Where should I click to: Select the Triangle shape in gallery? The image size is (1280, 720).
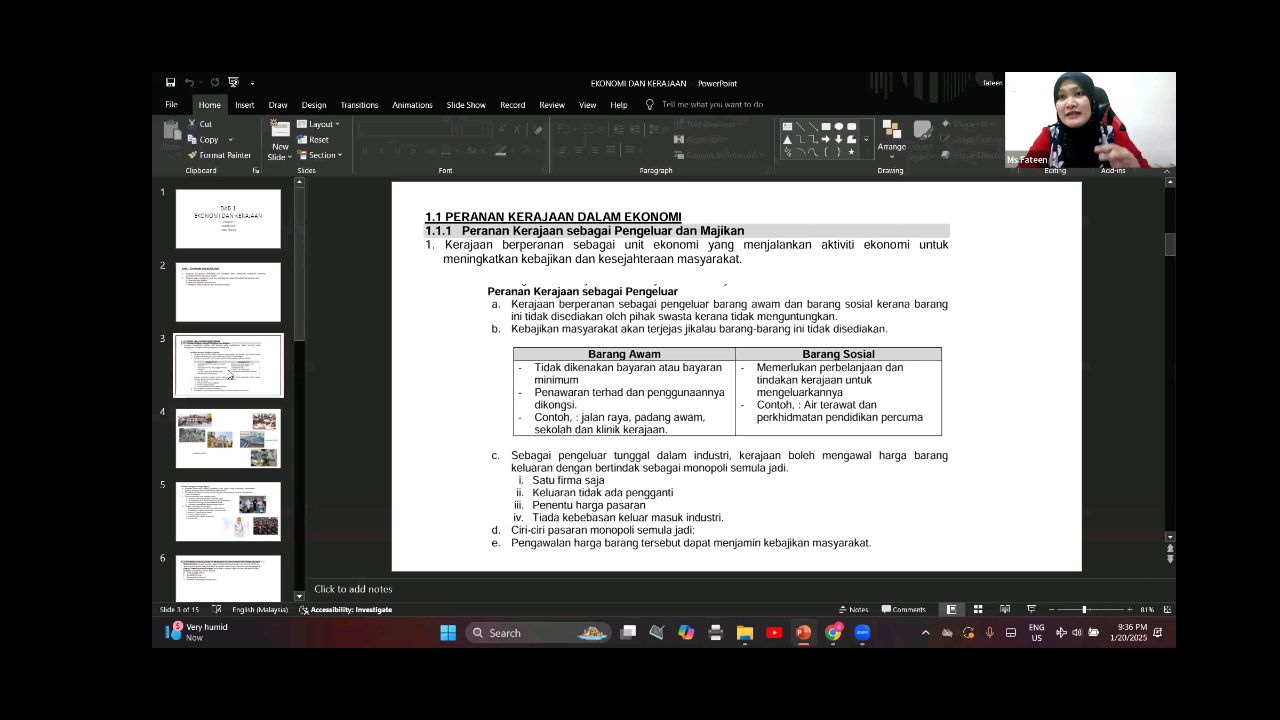point(788,140)
